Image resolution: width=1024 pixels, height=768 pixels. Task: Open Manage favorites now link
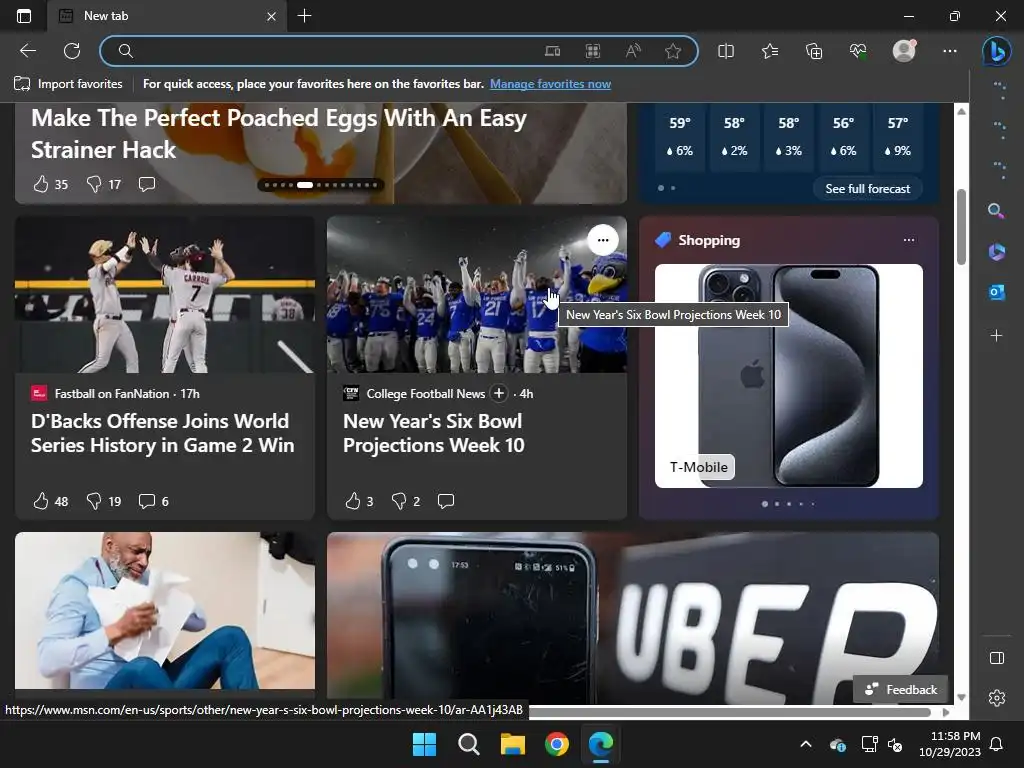click(x=551, y=84)
